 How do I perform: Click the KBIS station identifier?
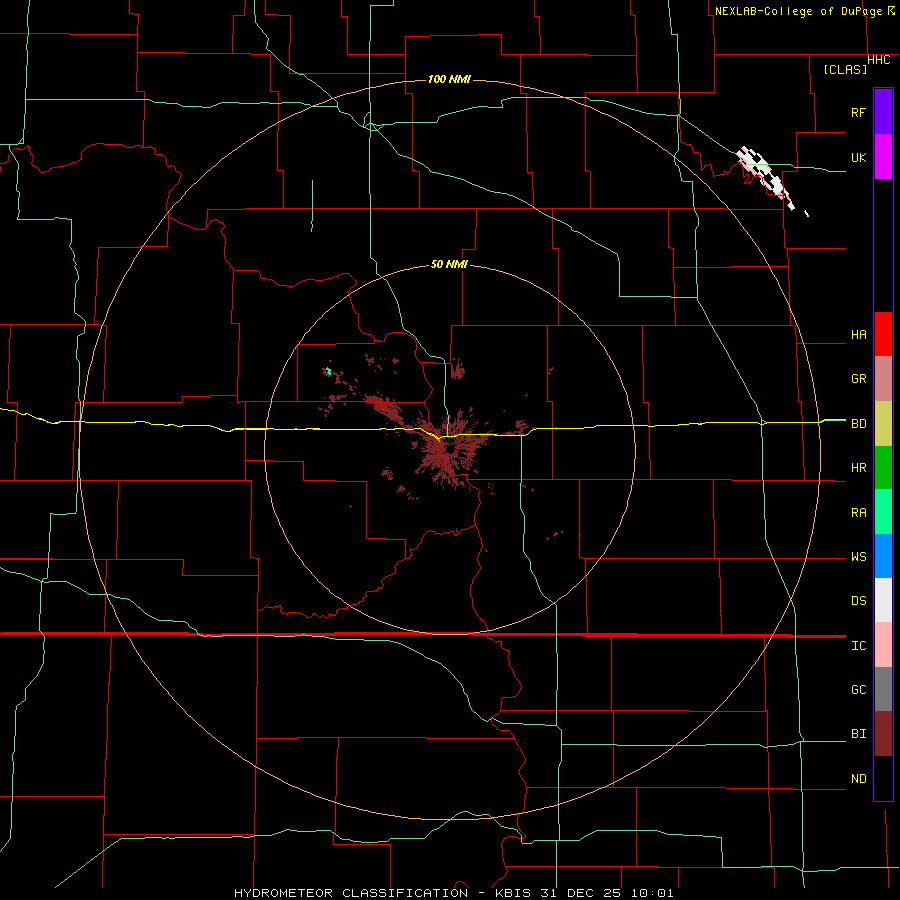click(513, 893)
